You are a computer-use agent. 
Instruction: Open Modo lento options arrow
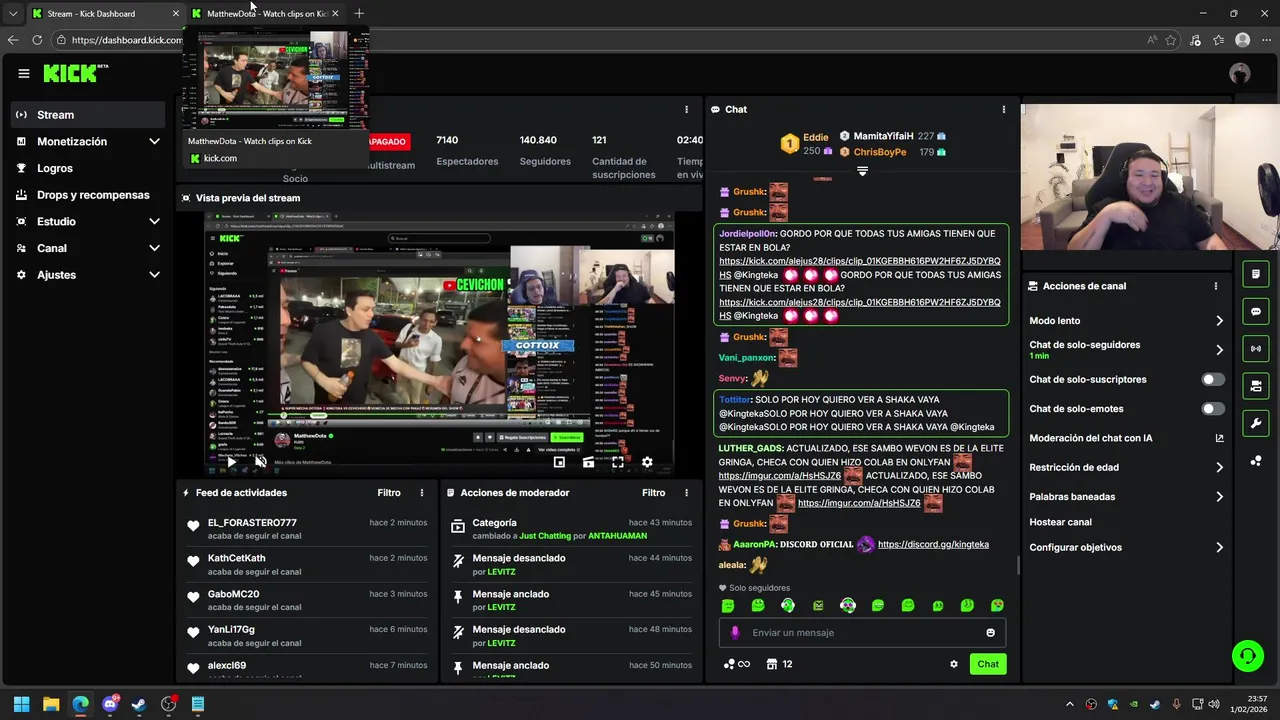point(1219,321)
